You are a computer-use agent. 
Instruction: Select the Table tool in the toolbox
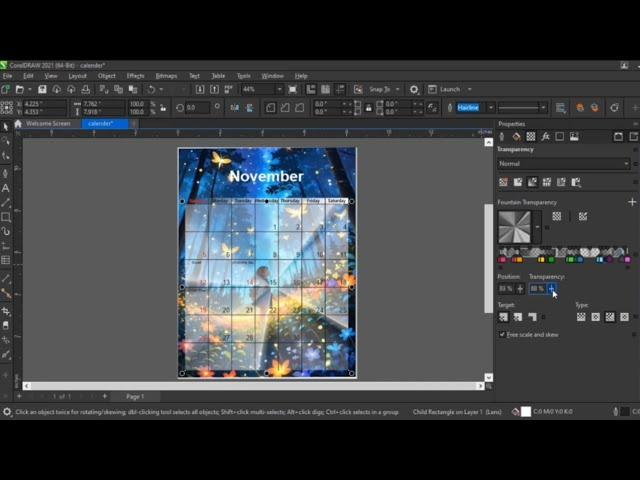click(x=6, y=260)
